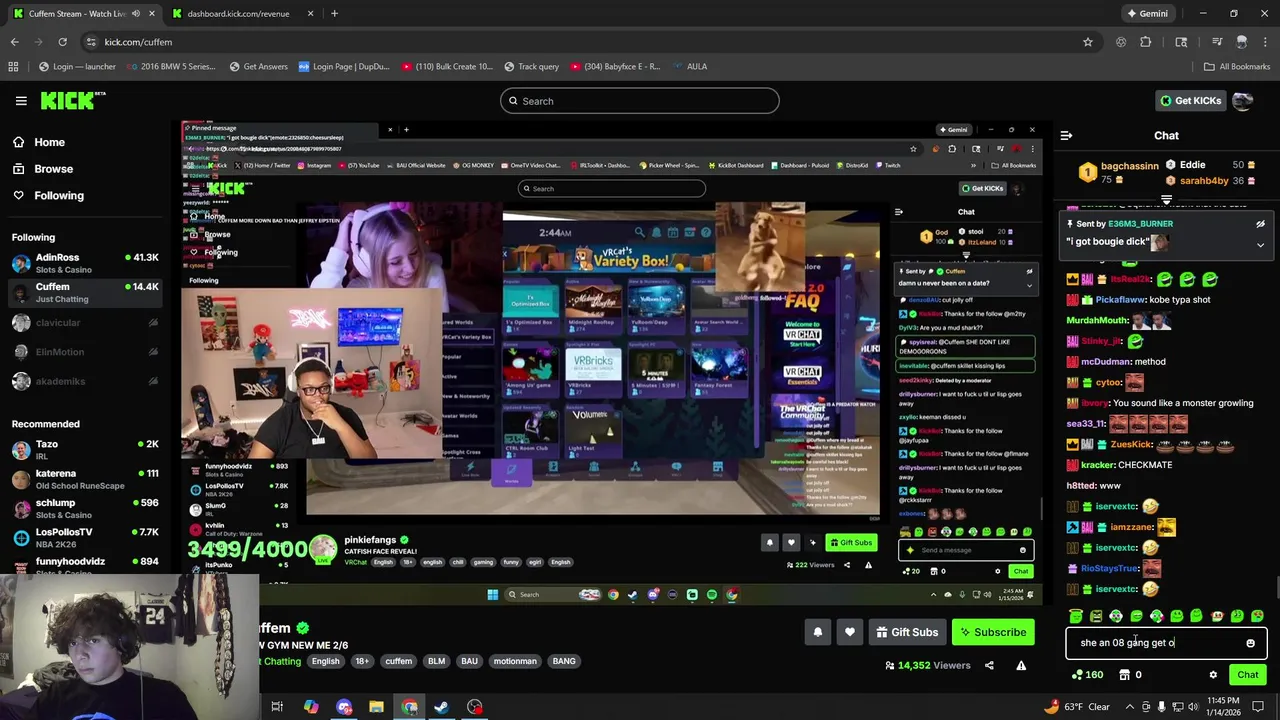Toggle follow heart for Cuffem
This screenshot has width=1280, height=720.
[x=850, y=632]
